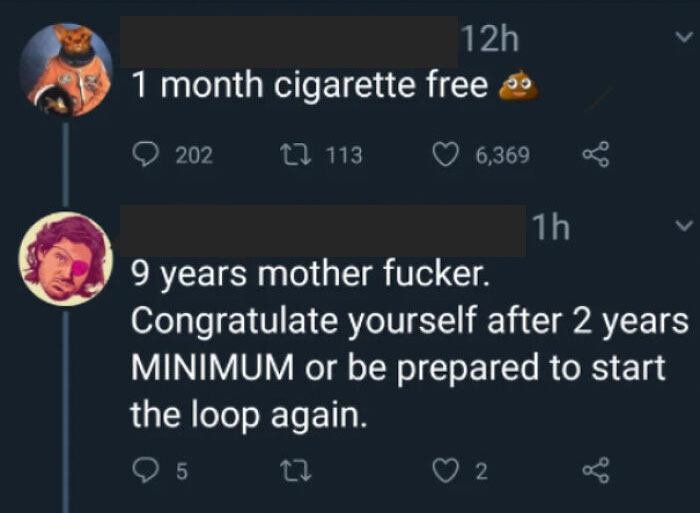View the 6,369 likes count

pyautogui.click(x=503, y=155)
